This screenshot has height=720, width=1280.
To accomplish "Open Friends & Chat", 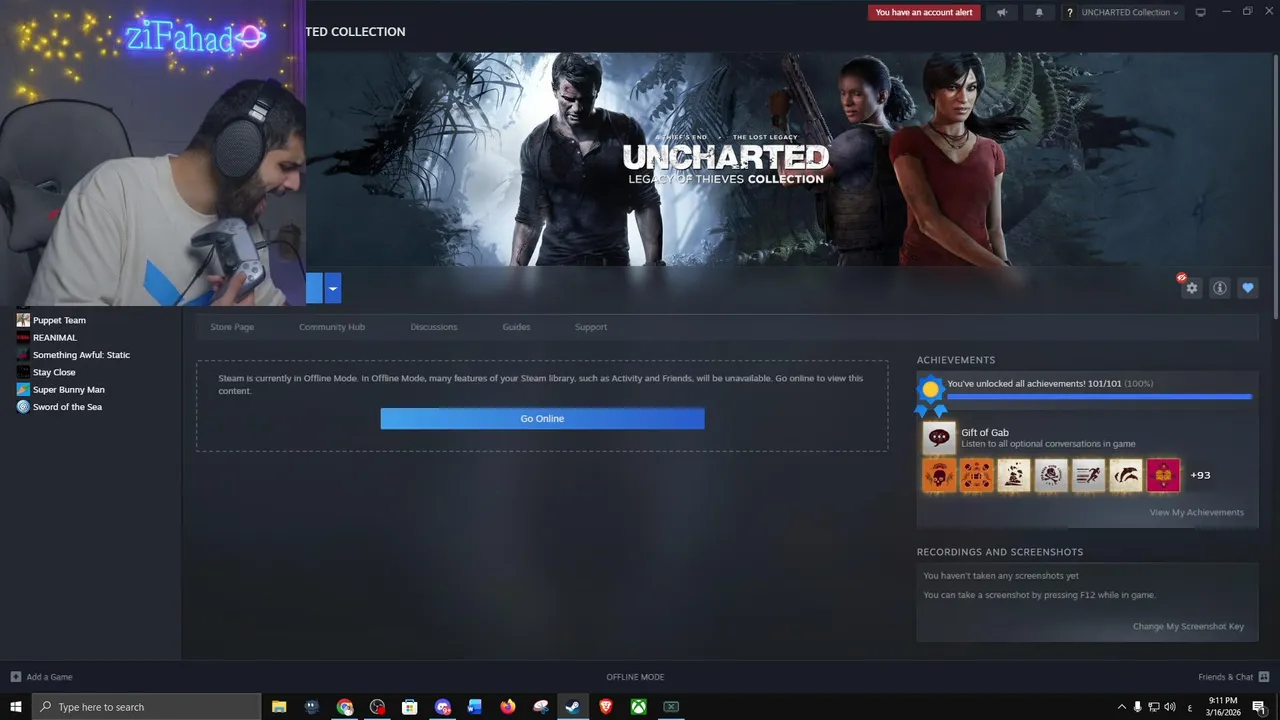I will [1233, 677].
